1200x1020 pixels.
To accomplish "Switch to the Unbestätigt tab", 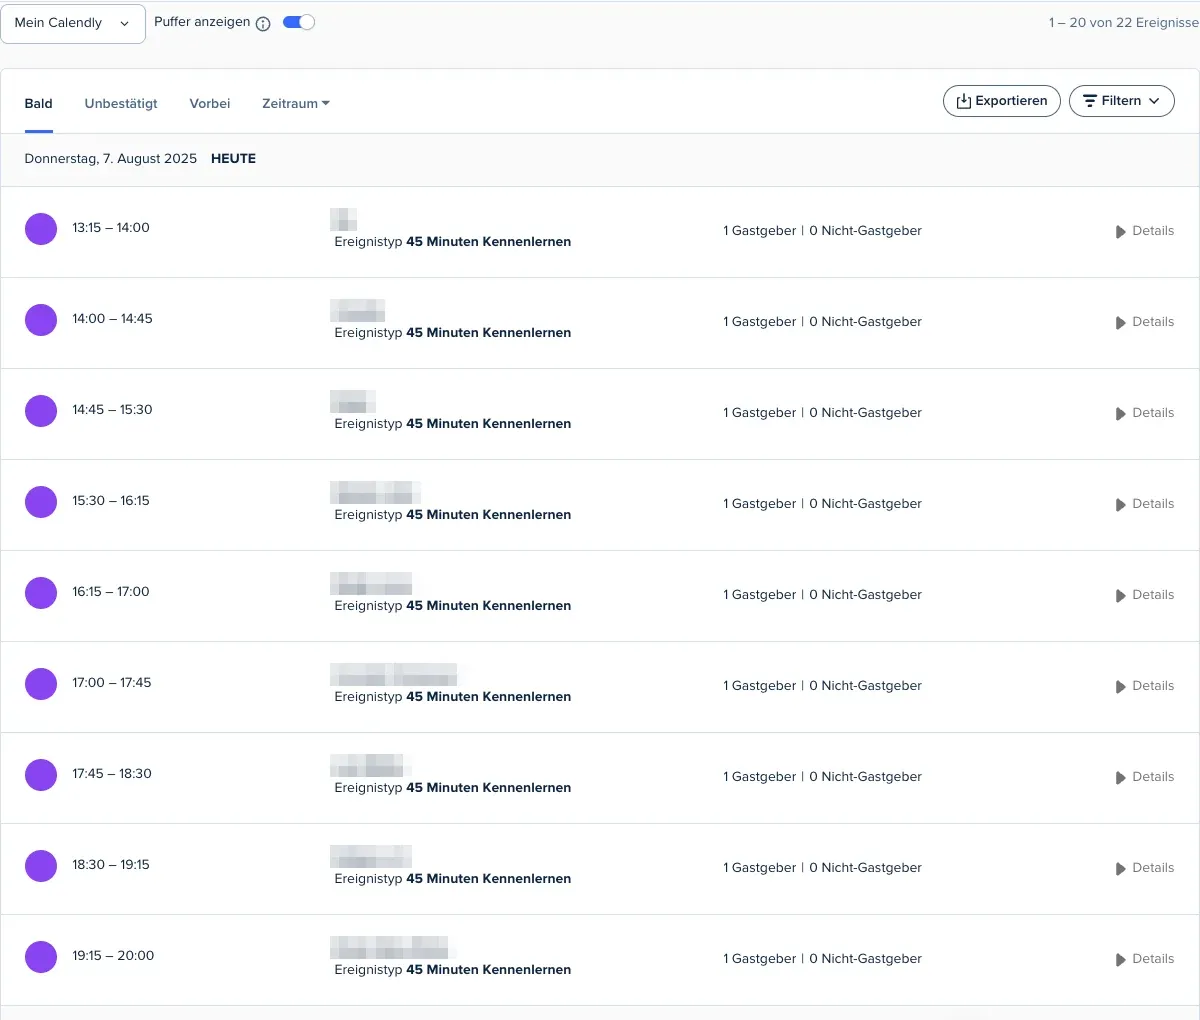I will click(121, 103).
